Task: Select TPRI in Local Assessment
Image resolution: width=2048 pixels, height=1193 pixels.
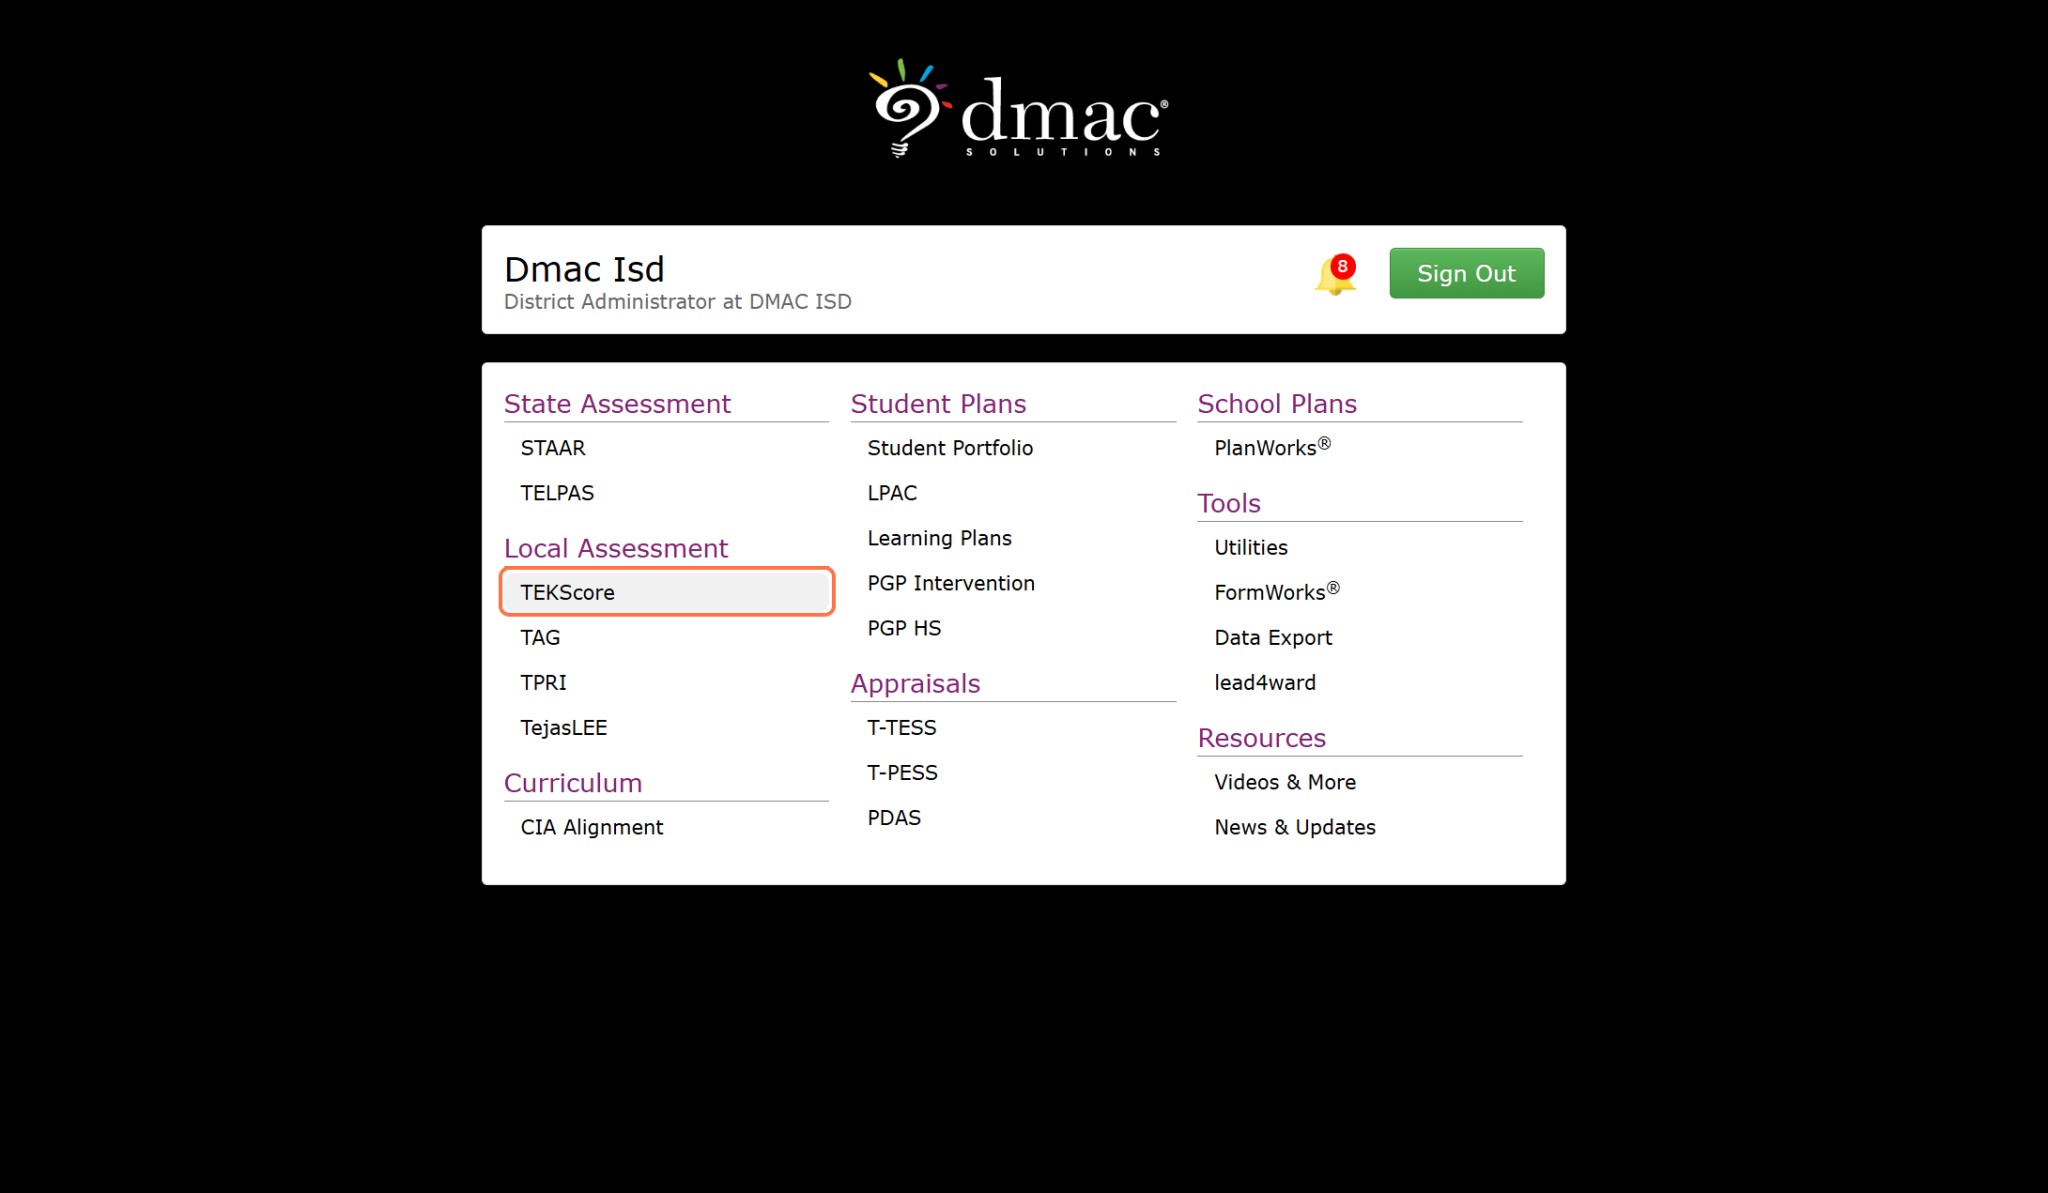Action: click(x=543, y=682)
